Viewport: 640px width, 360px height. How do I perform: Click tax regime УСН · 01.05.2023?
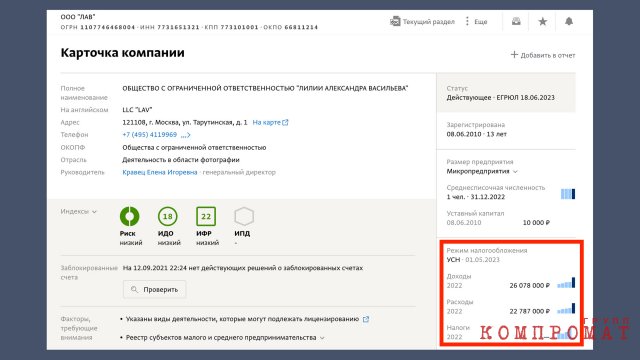473,260
